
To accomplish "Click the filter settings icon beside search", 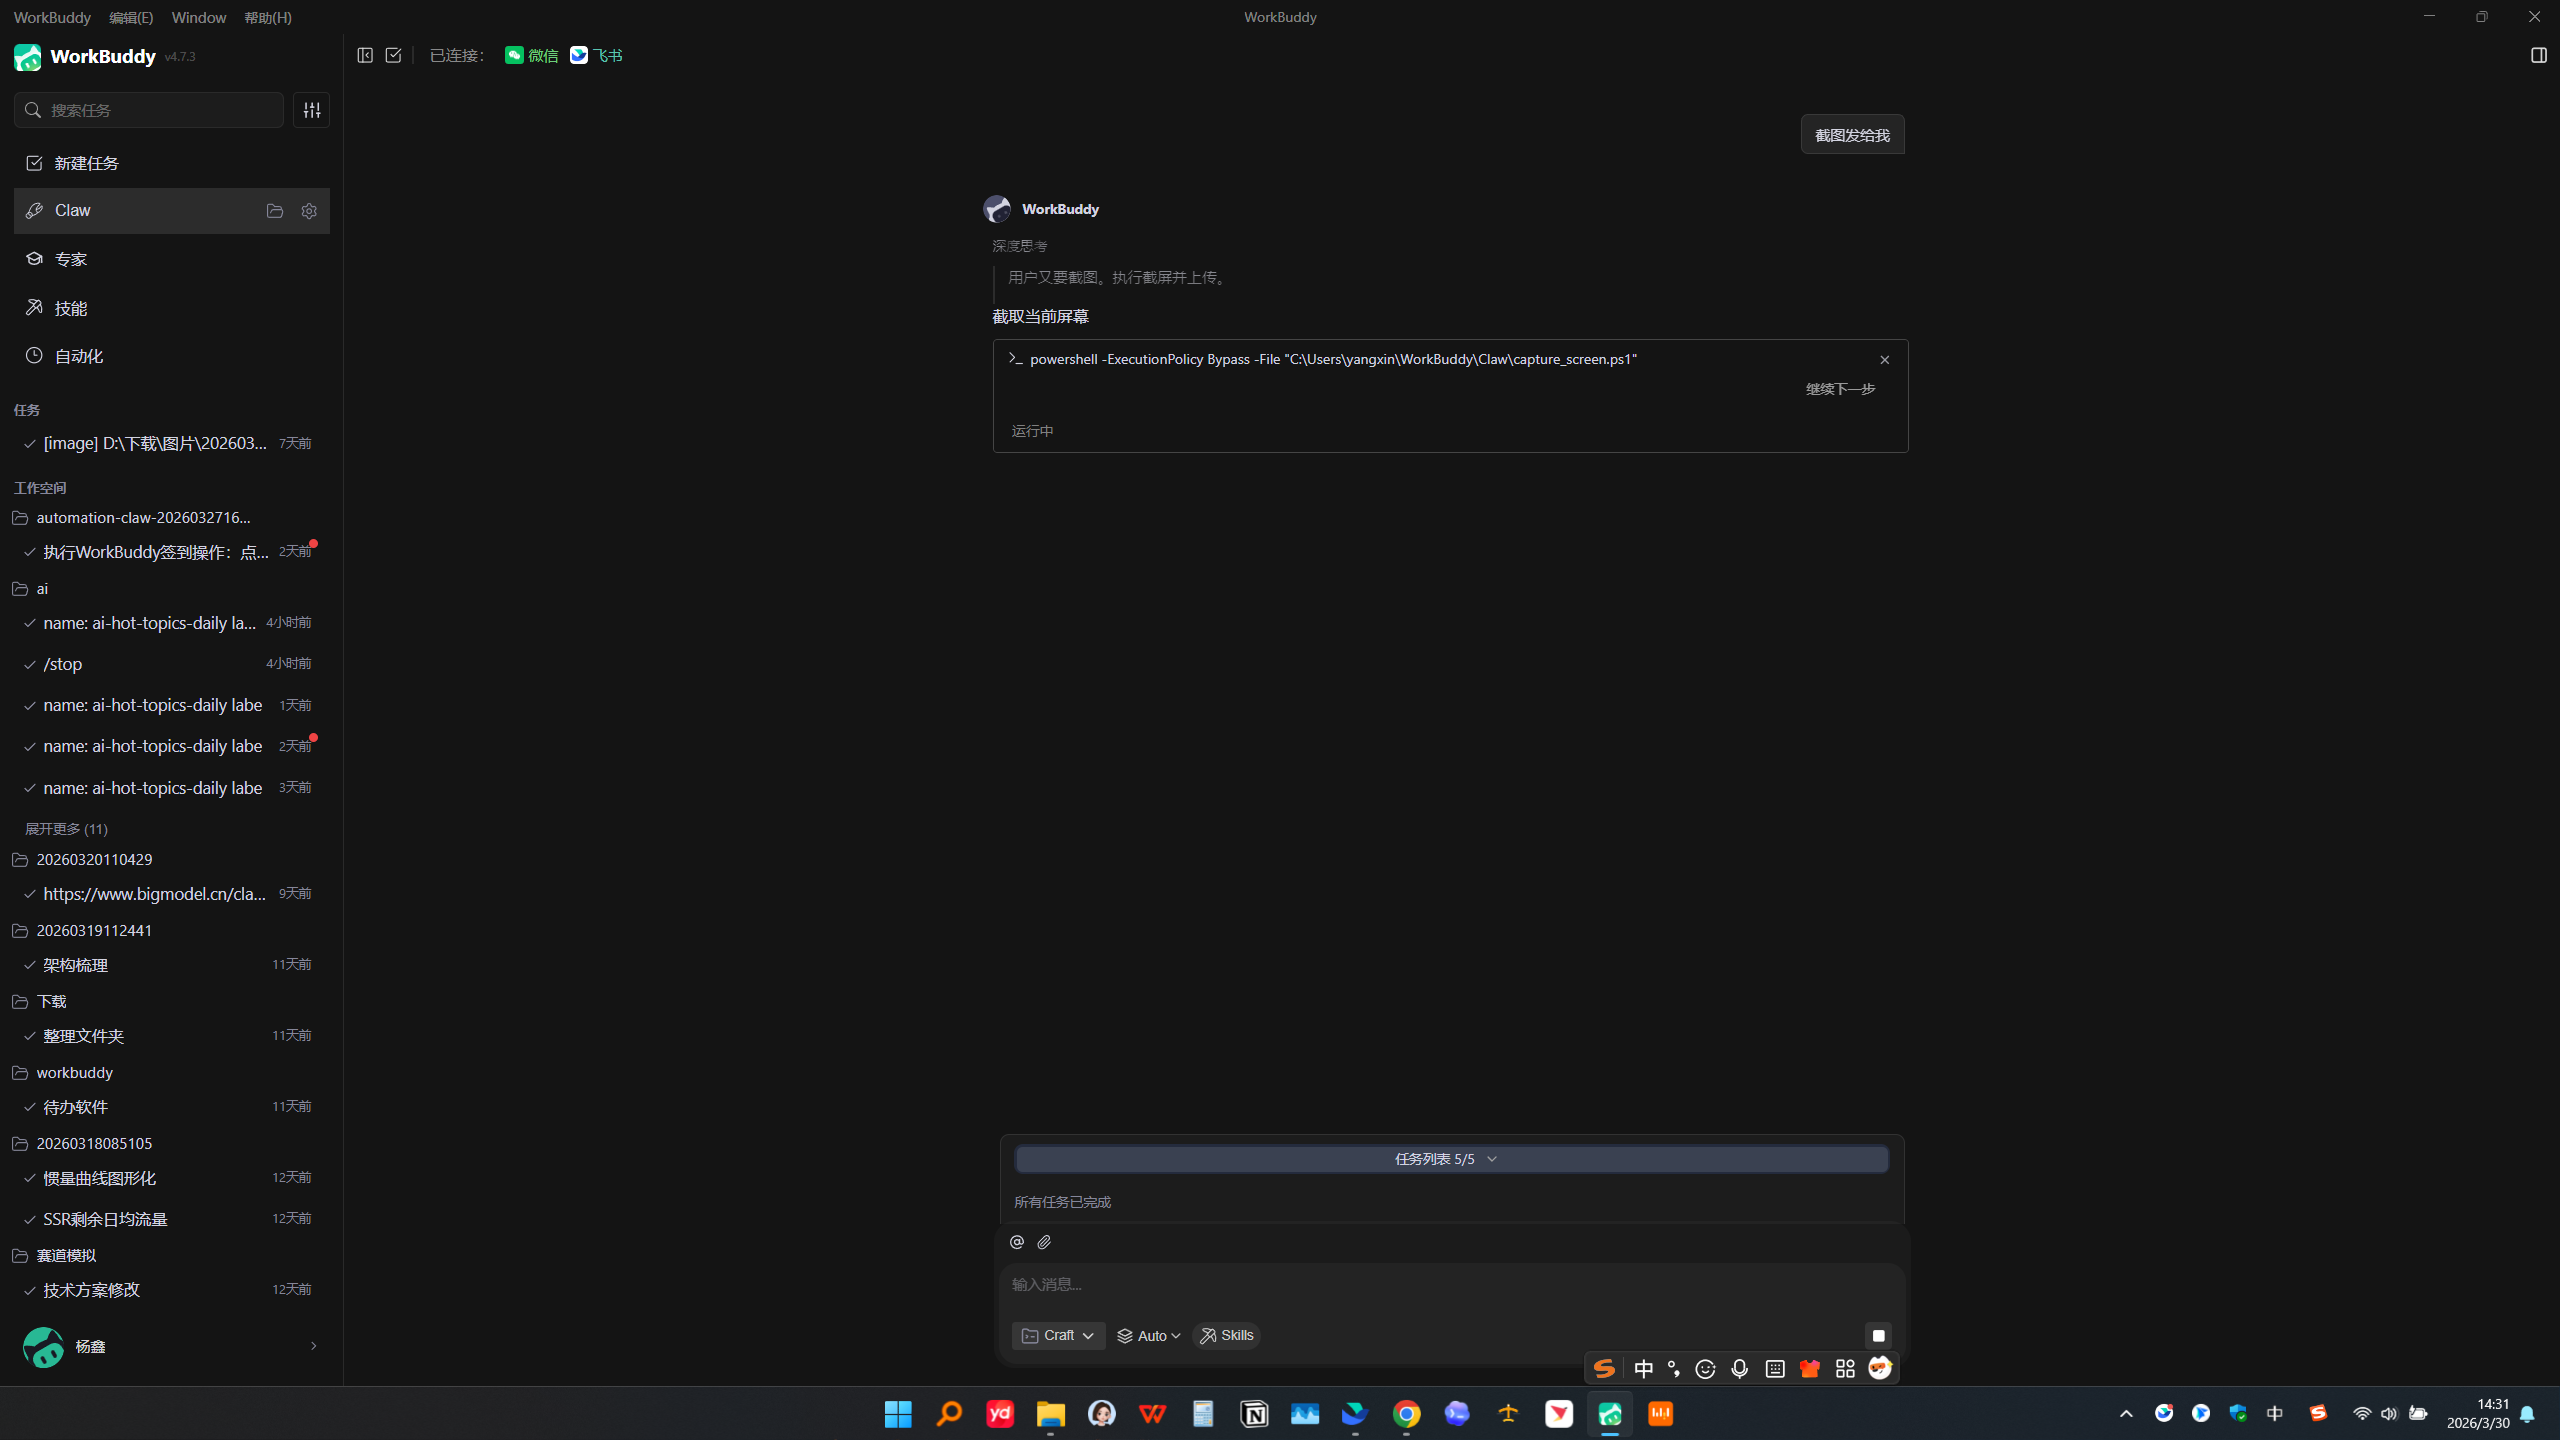I will [x=312, y=110].
